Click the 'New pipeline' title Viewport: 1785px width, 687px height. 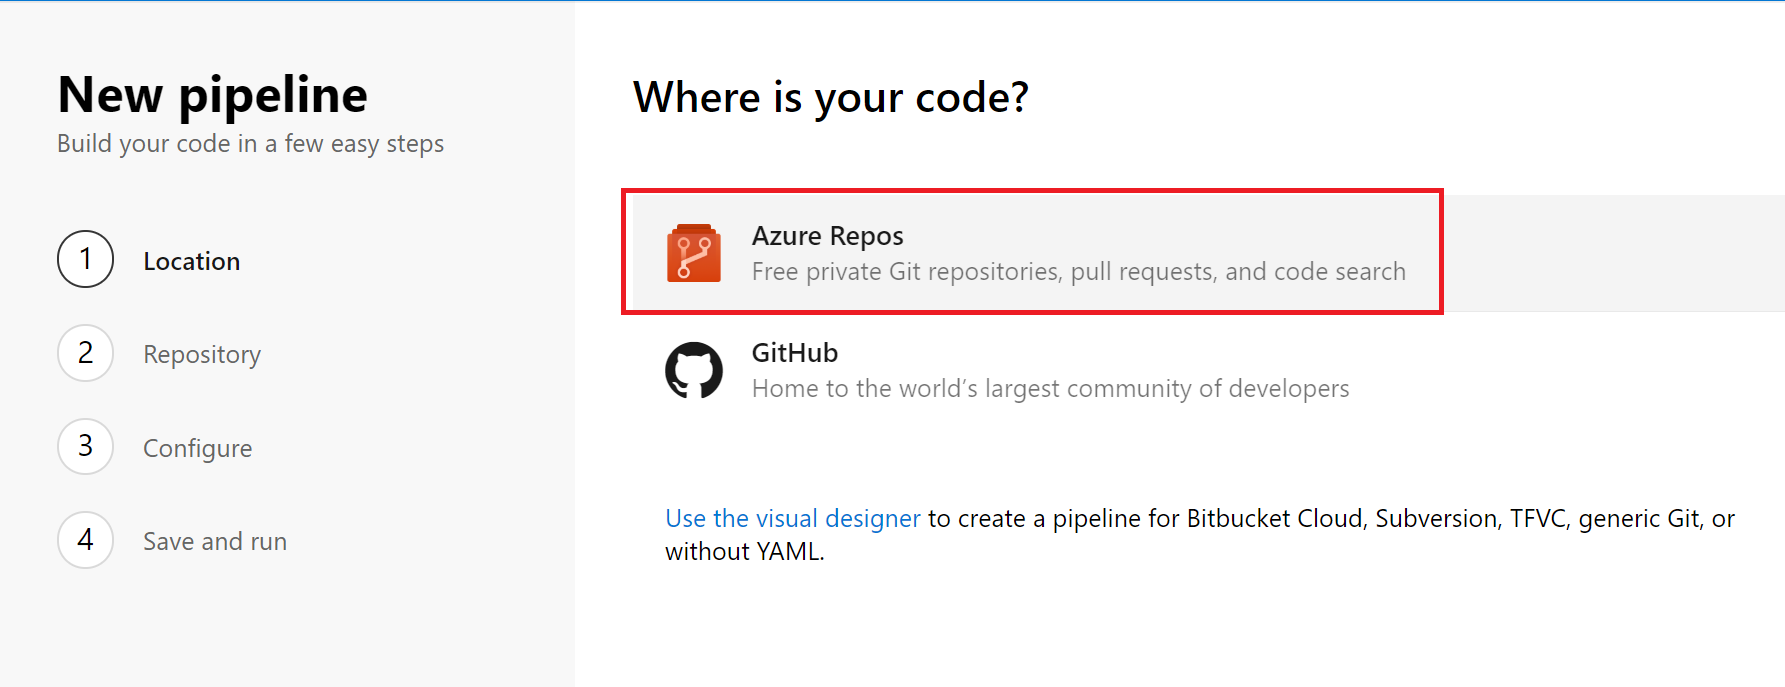click(x=212, y=95)
